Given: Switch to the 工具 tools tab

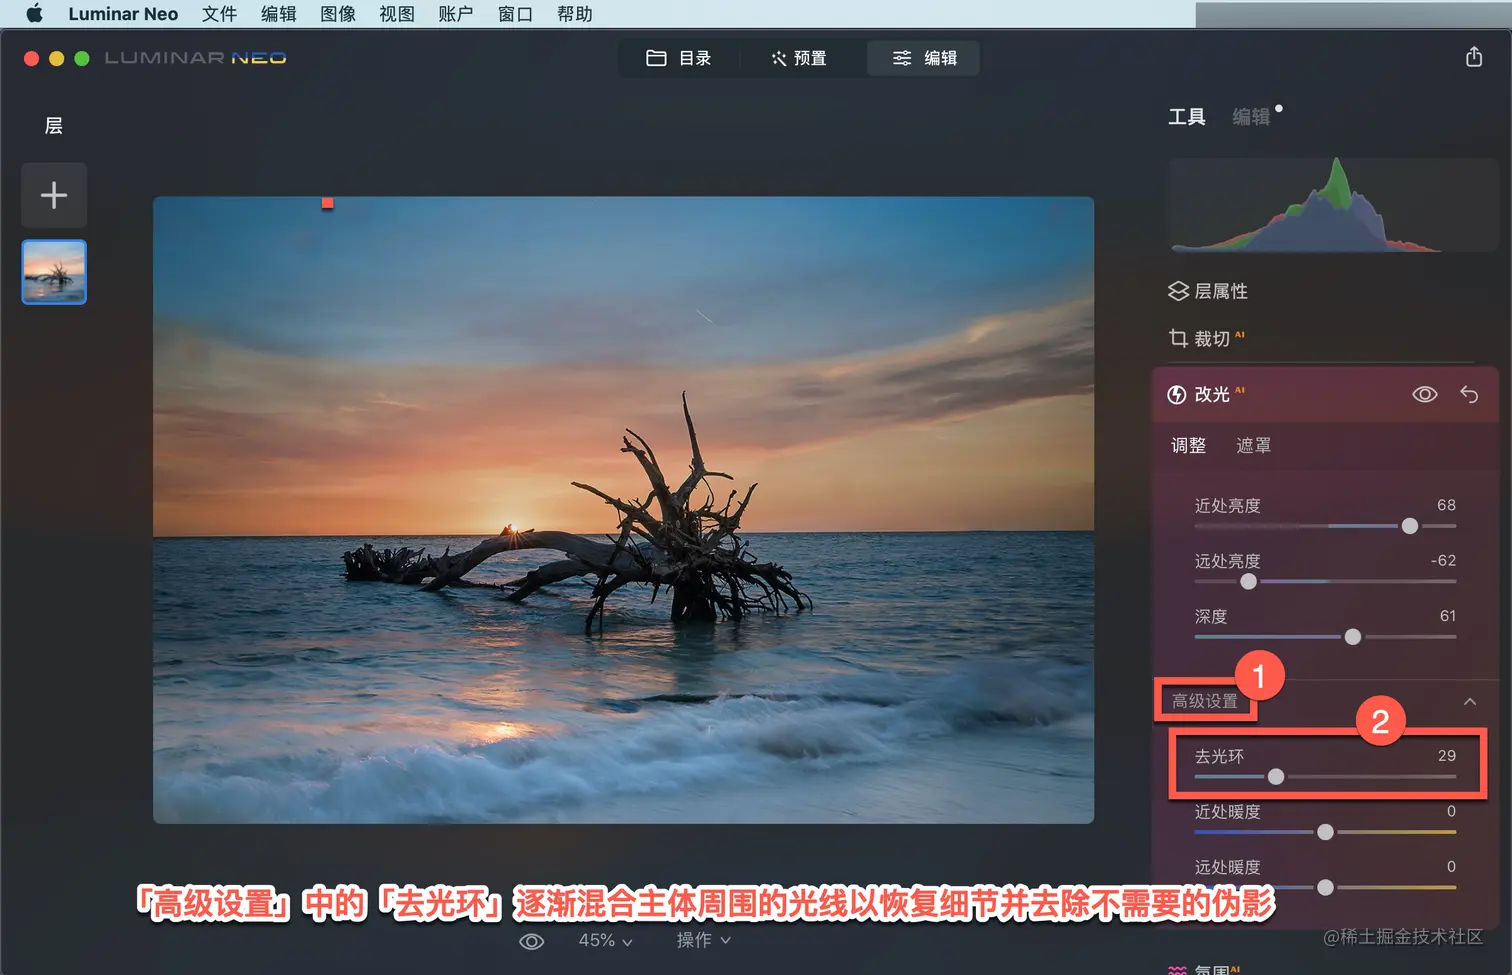Looking at the screenshot, I should click(x=1187, y=117).
